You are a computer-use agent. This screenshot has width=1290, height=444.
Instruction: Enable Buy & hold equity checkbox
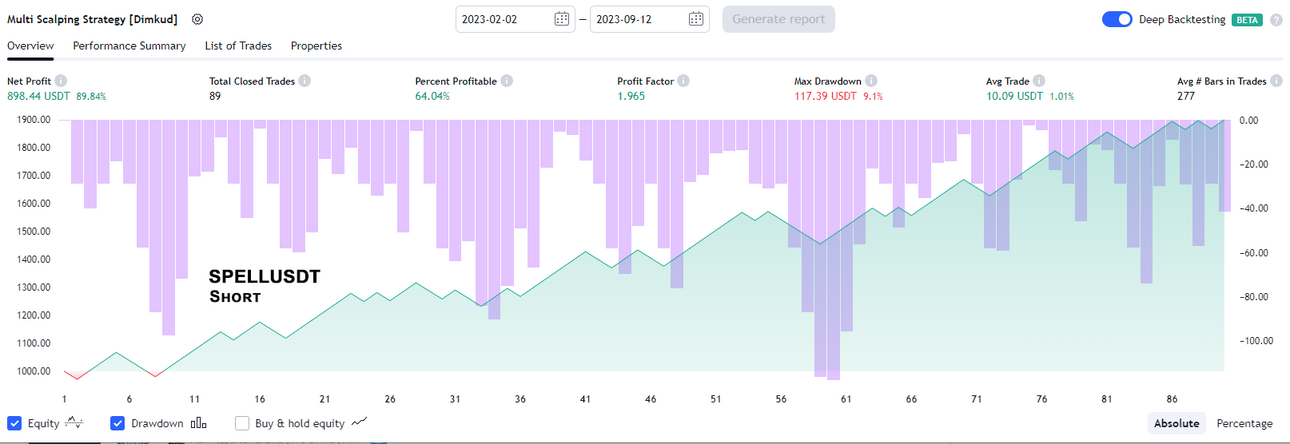point(242,423)
